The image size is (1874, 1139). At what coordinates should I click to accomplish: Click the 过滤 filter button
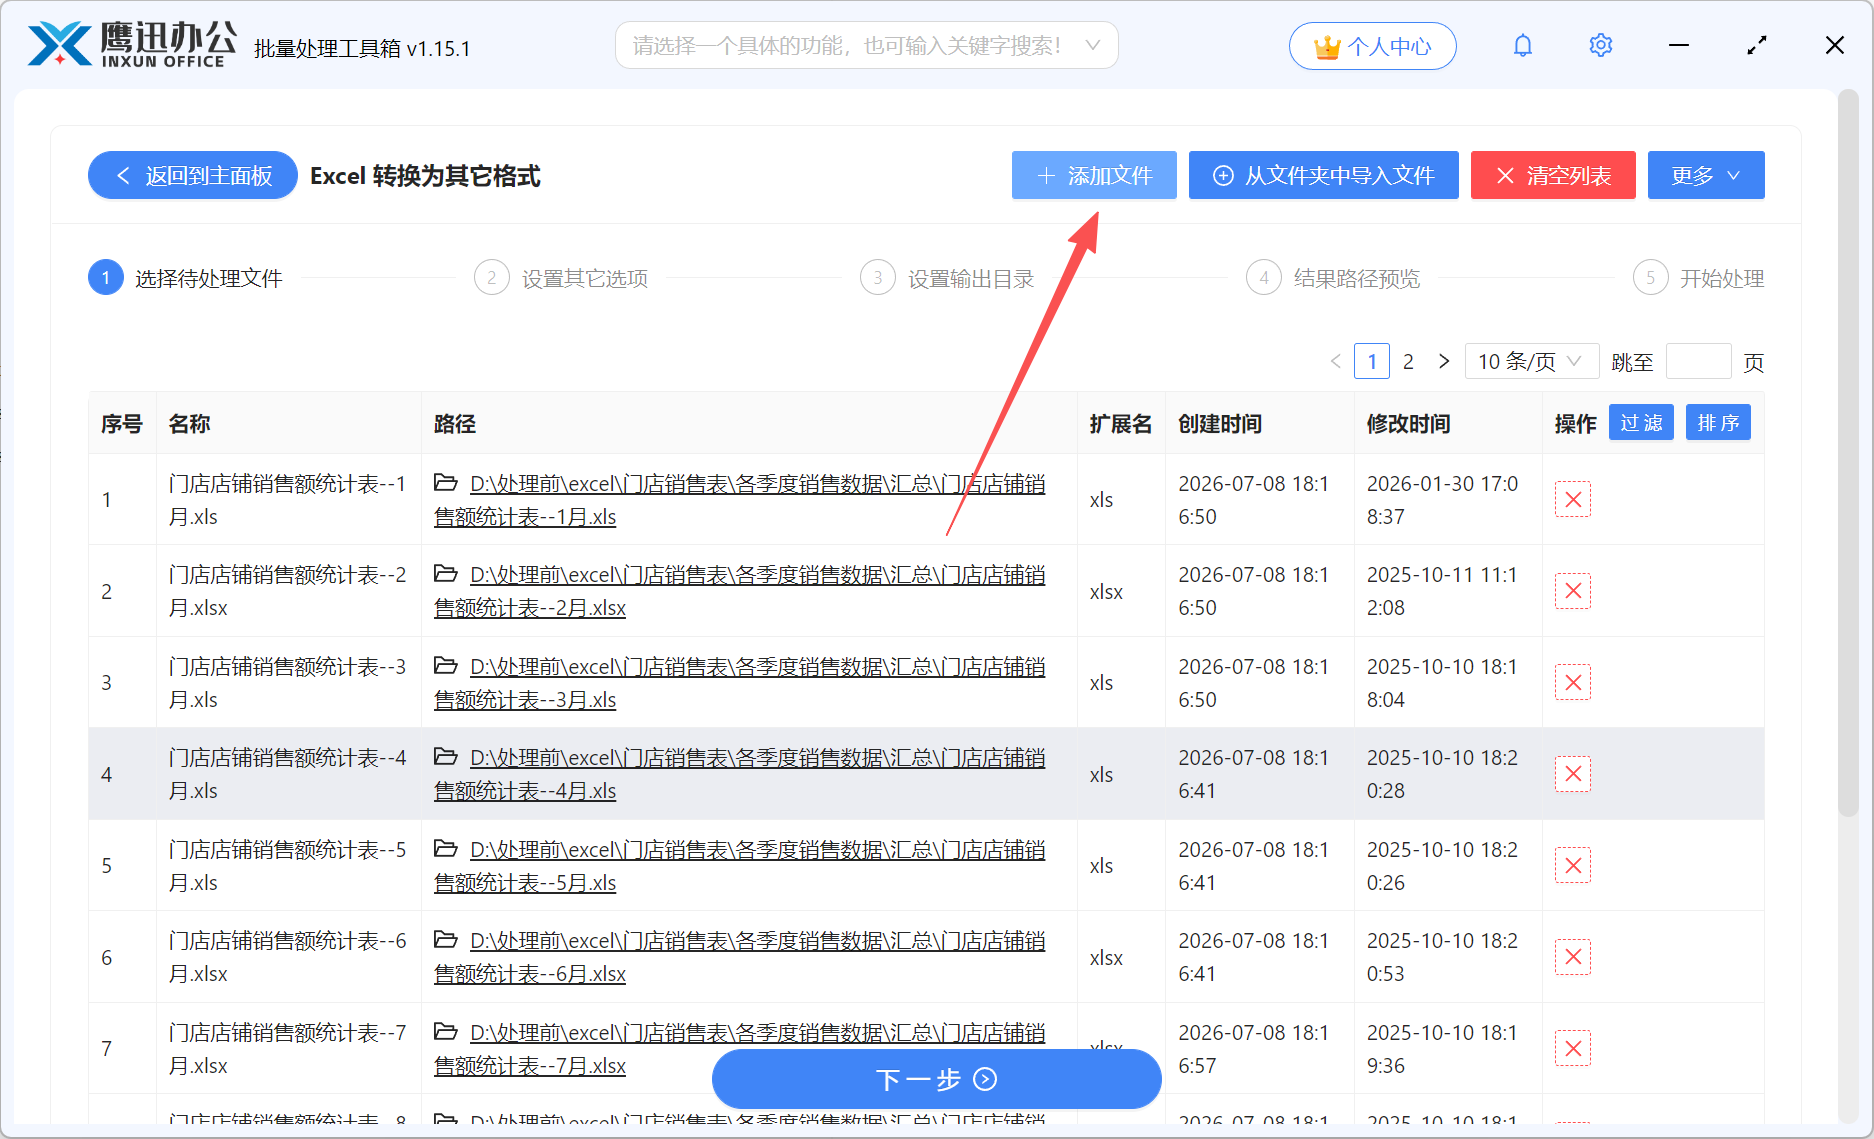tap(1641, 423)
